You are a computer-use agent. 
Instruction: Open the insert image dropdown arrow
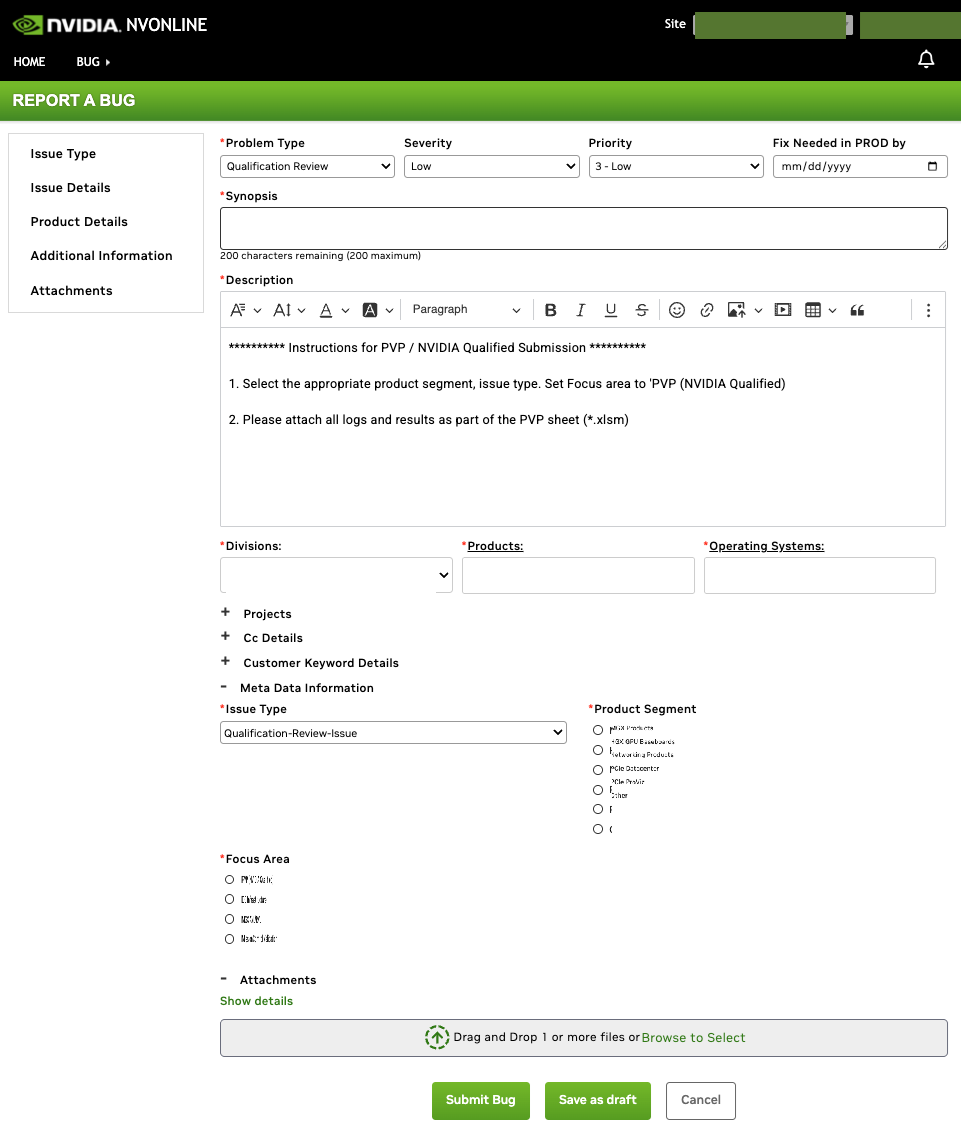(x=758, y=311)
